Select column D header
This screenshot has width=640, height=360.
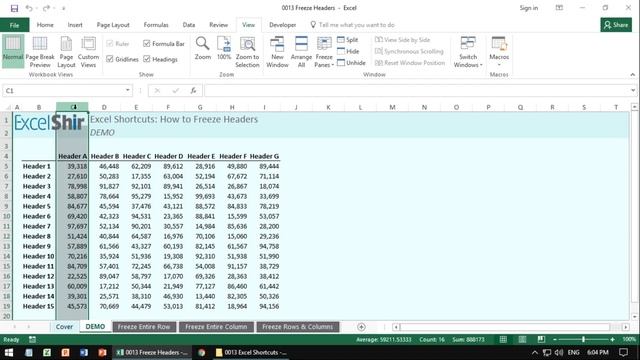click(104, 107)
